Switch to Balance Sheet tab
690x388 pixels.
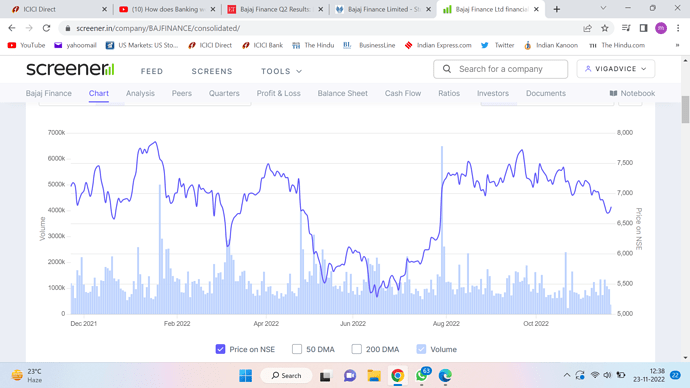(342, 93)
